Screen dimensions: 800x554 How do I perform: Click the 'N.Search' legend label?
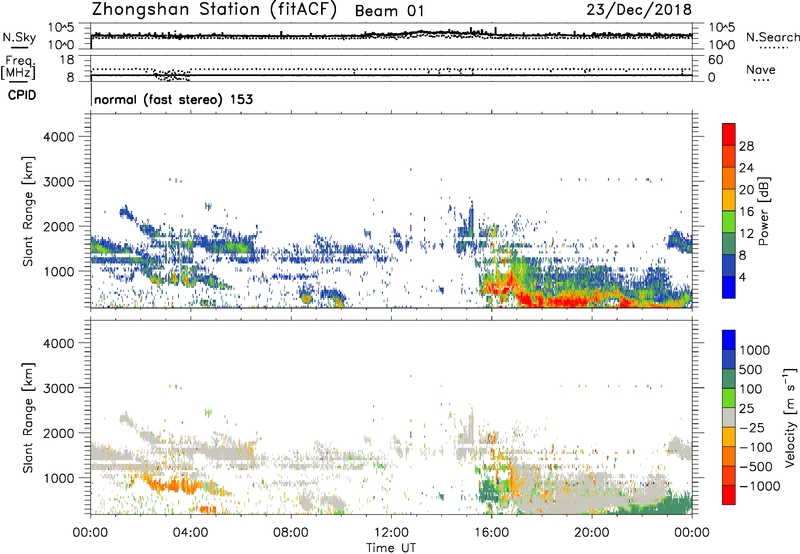(x=772, y=37)
